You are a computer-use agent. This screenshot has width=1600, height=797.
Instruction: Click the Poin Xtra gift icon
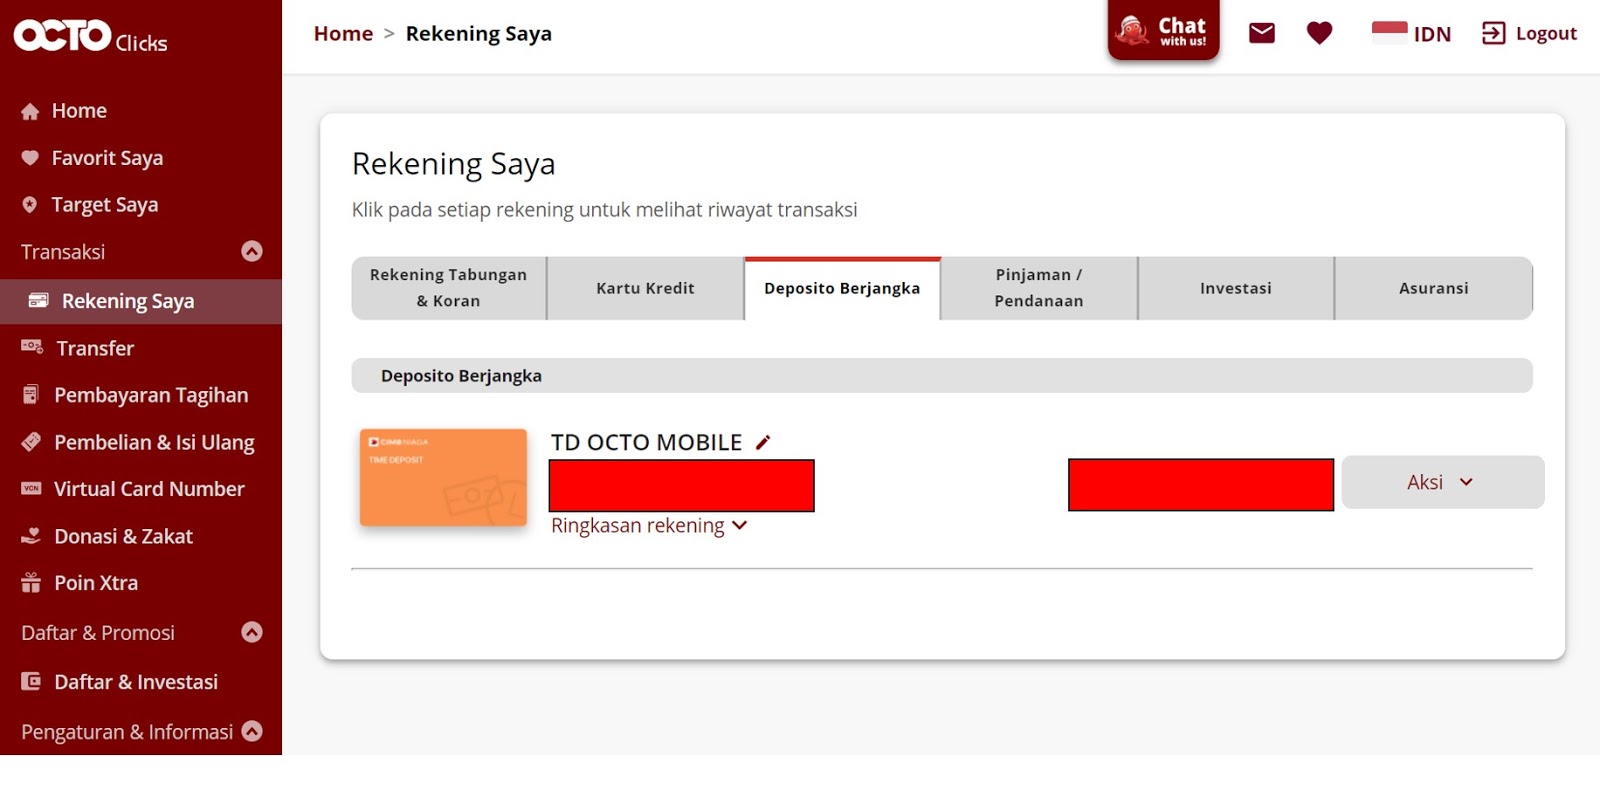click(31, 583)
